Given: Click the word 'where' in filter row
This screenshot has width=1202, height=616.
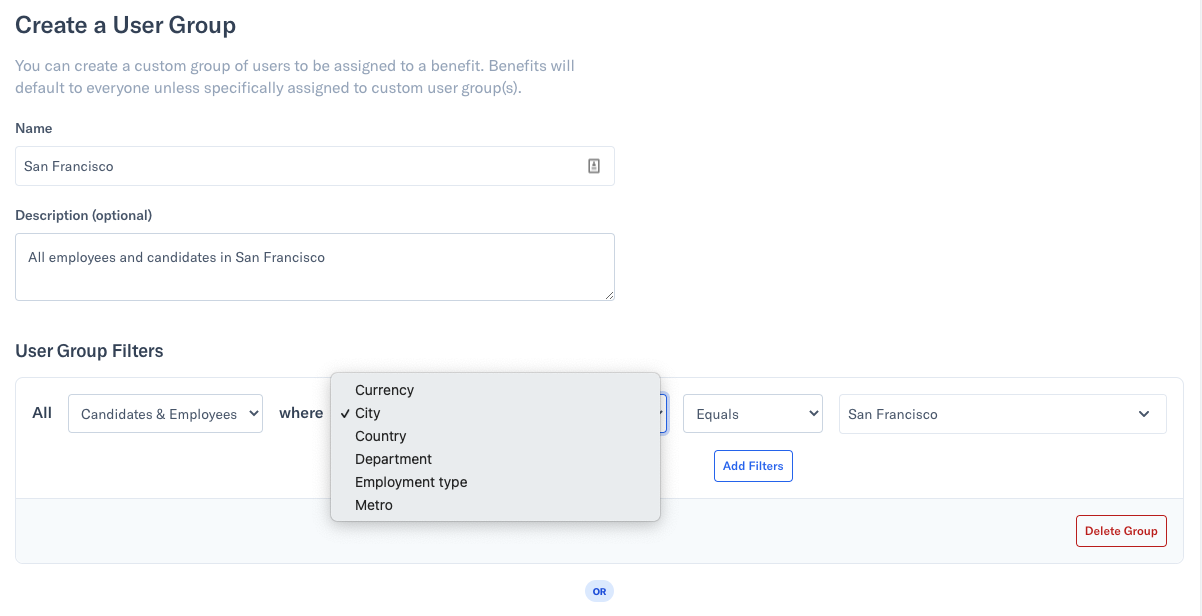Looking at the screenshot, I should tap(301, 413).
